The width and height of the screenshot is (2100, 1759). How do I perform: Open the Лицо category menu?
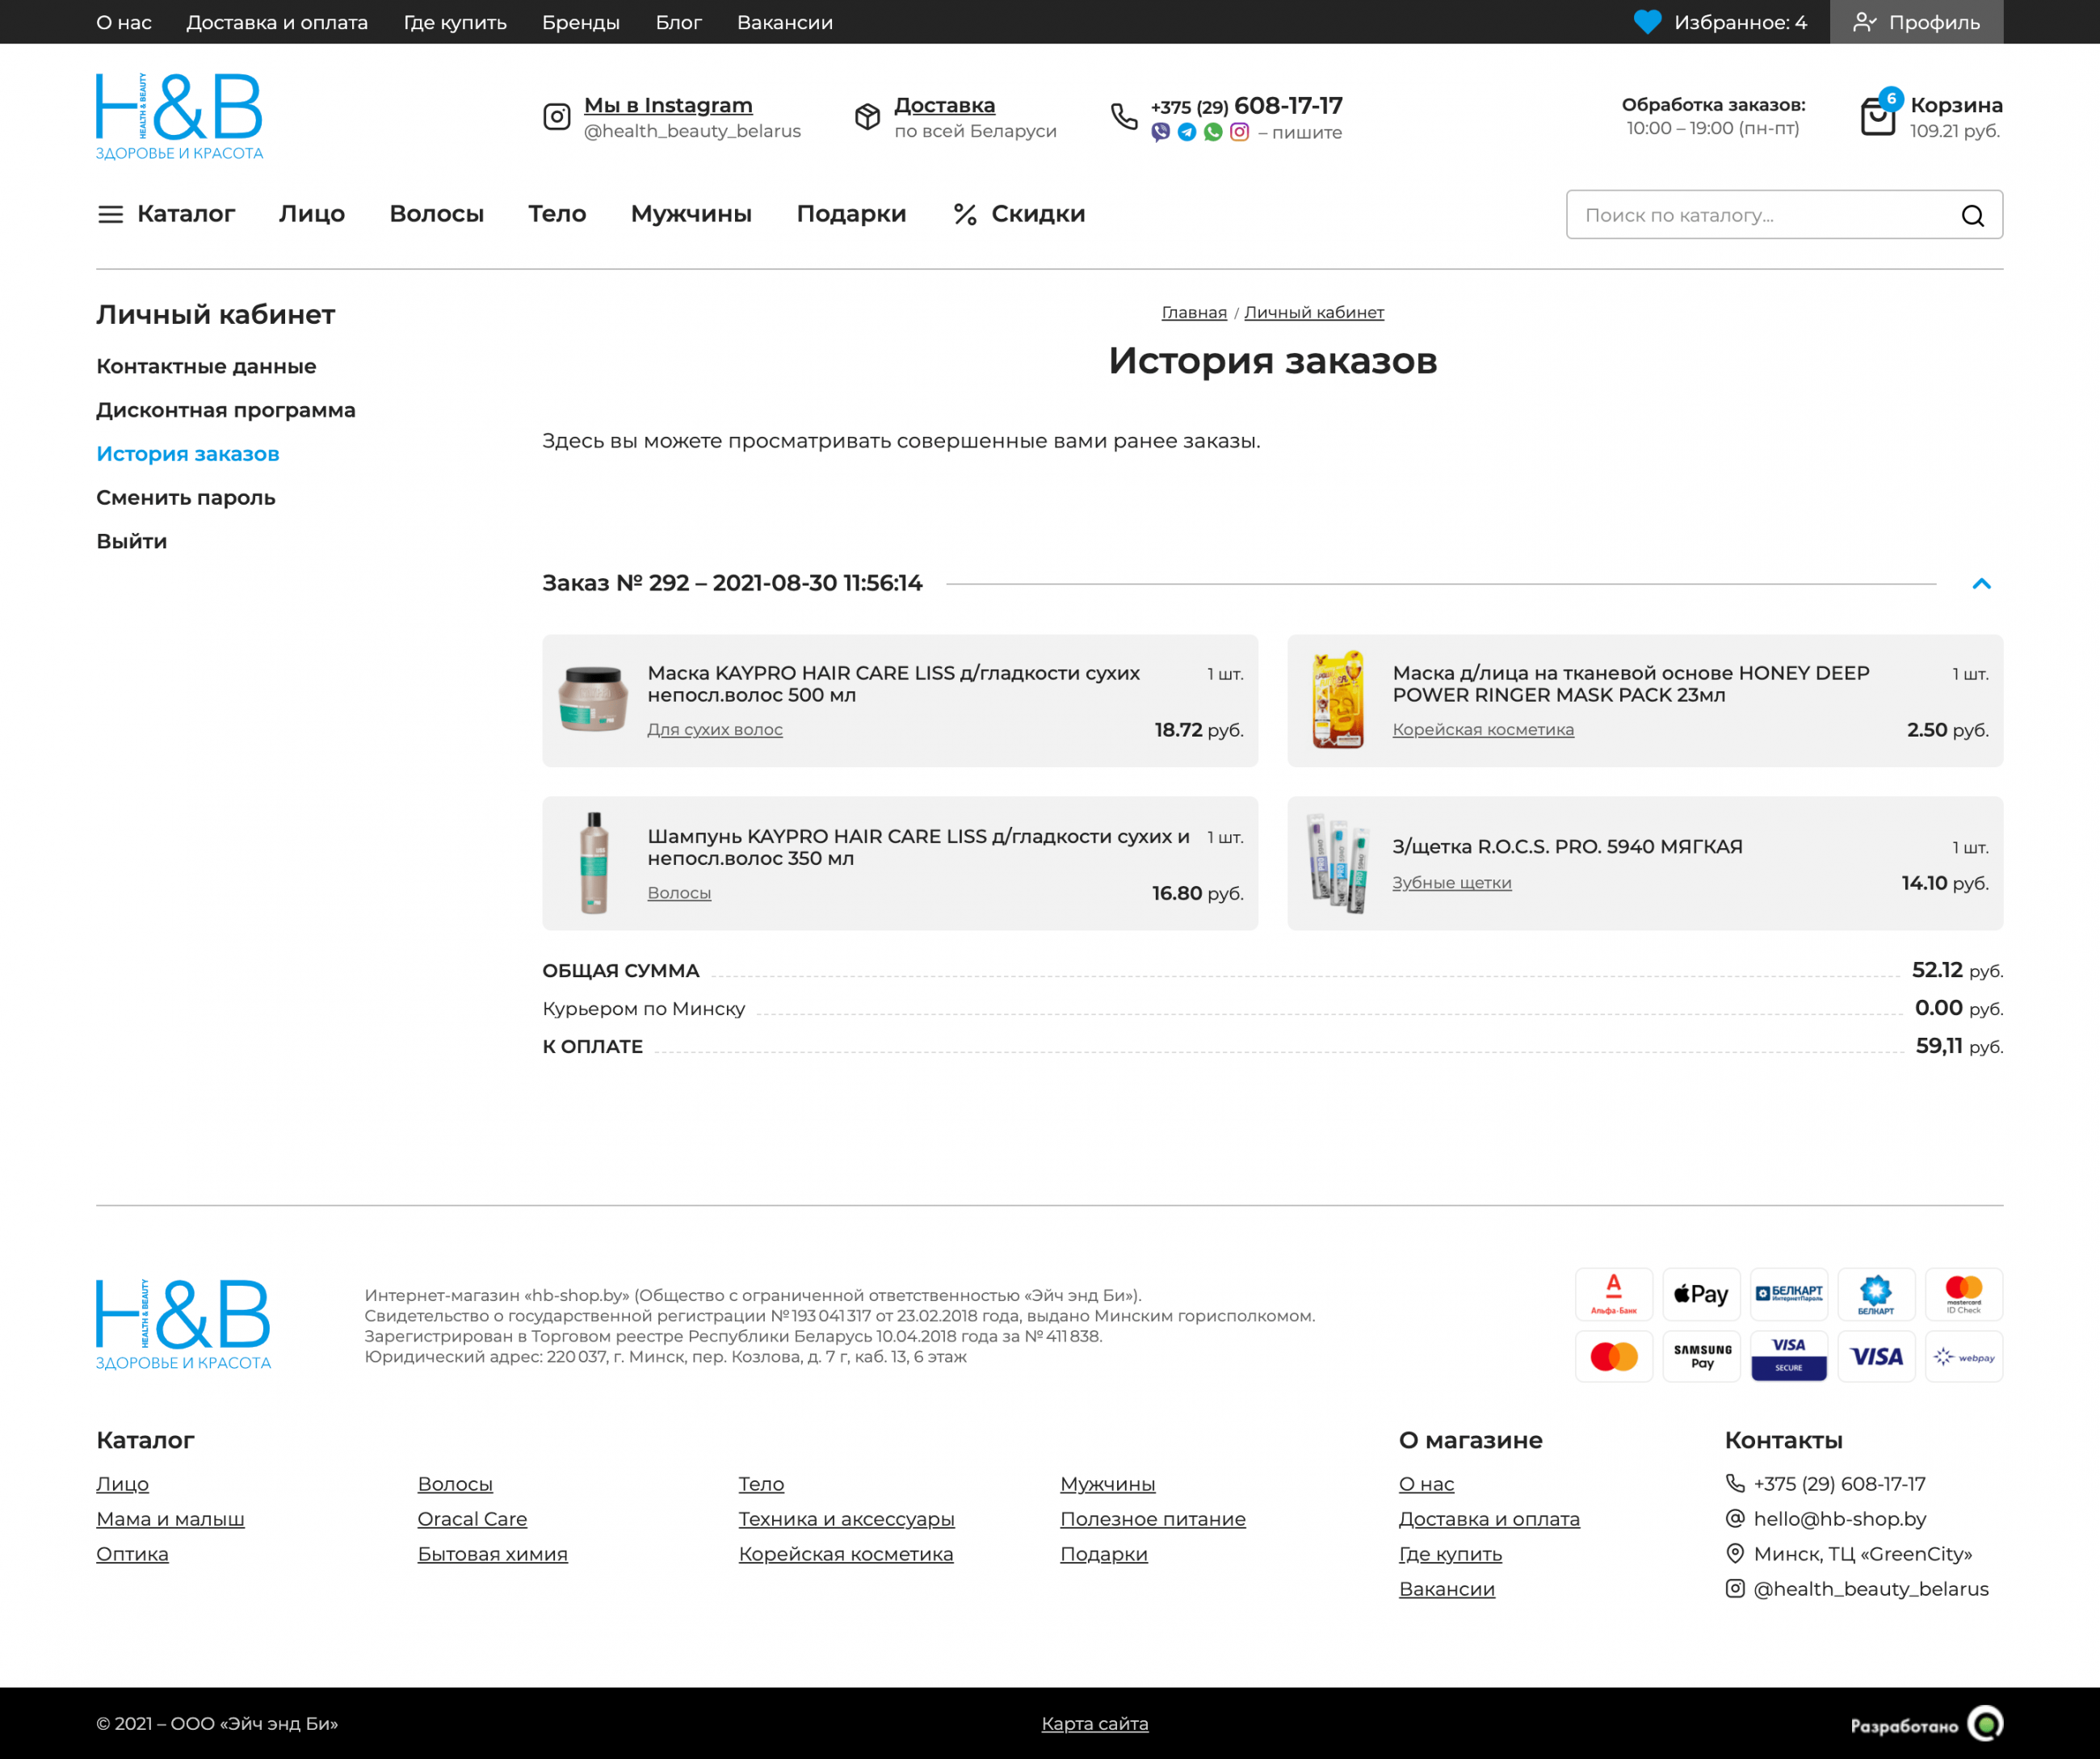(312, 214)
